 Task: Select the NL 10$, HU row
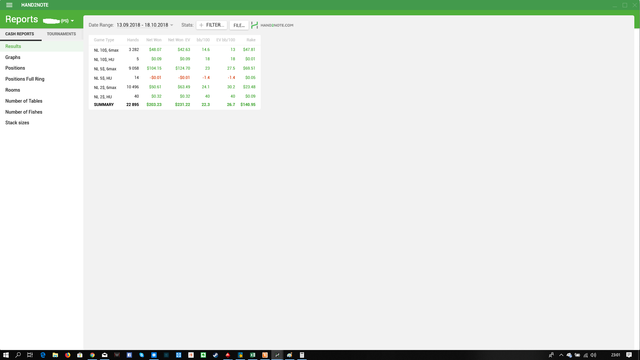coord(175,59)
